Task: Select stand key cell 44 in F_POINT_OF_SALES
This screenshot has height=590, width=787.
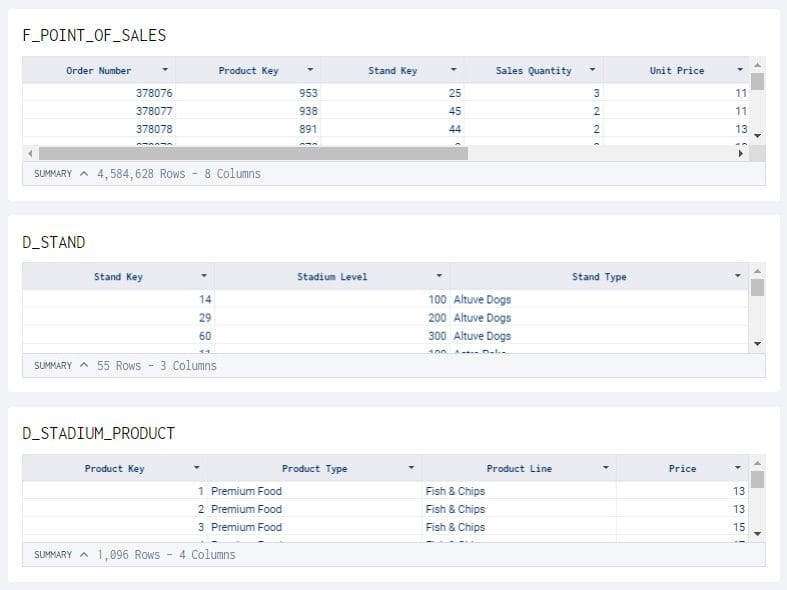Action: pos(392,129)
